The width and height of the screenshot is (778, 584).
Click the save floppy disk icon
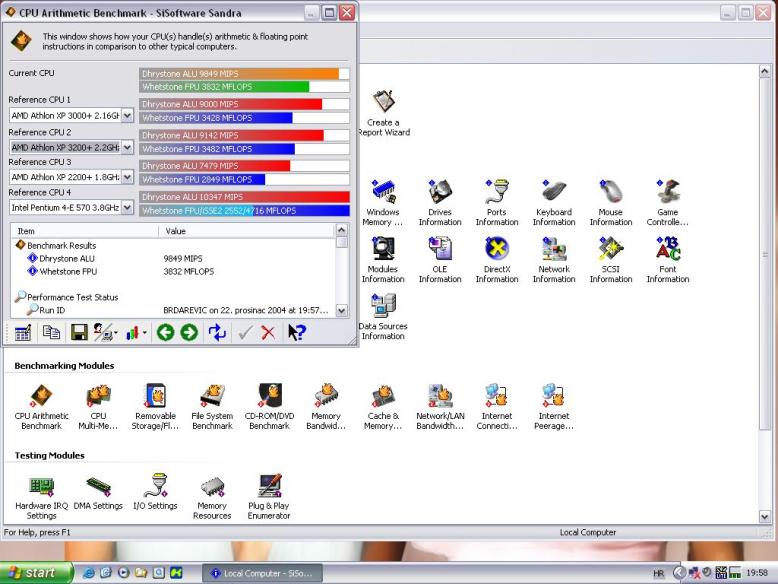pos(79,332)
